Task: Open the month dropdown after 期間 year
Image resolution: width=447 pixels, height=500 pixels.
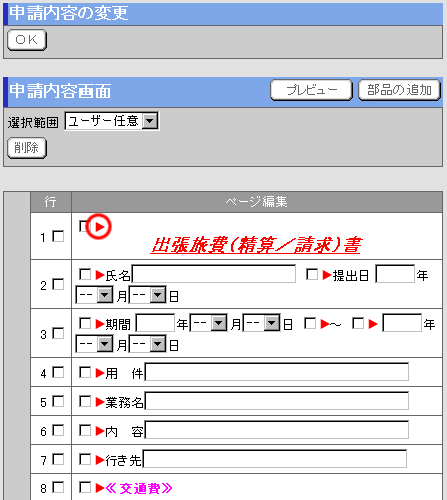Action: pos(209,323)
